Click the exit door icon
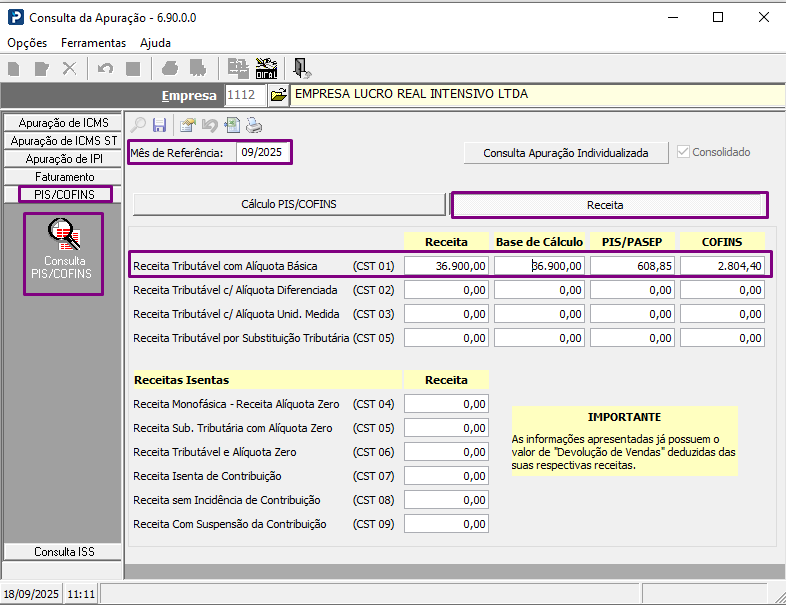Screen dimensions: 786x605 301,68
